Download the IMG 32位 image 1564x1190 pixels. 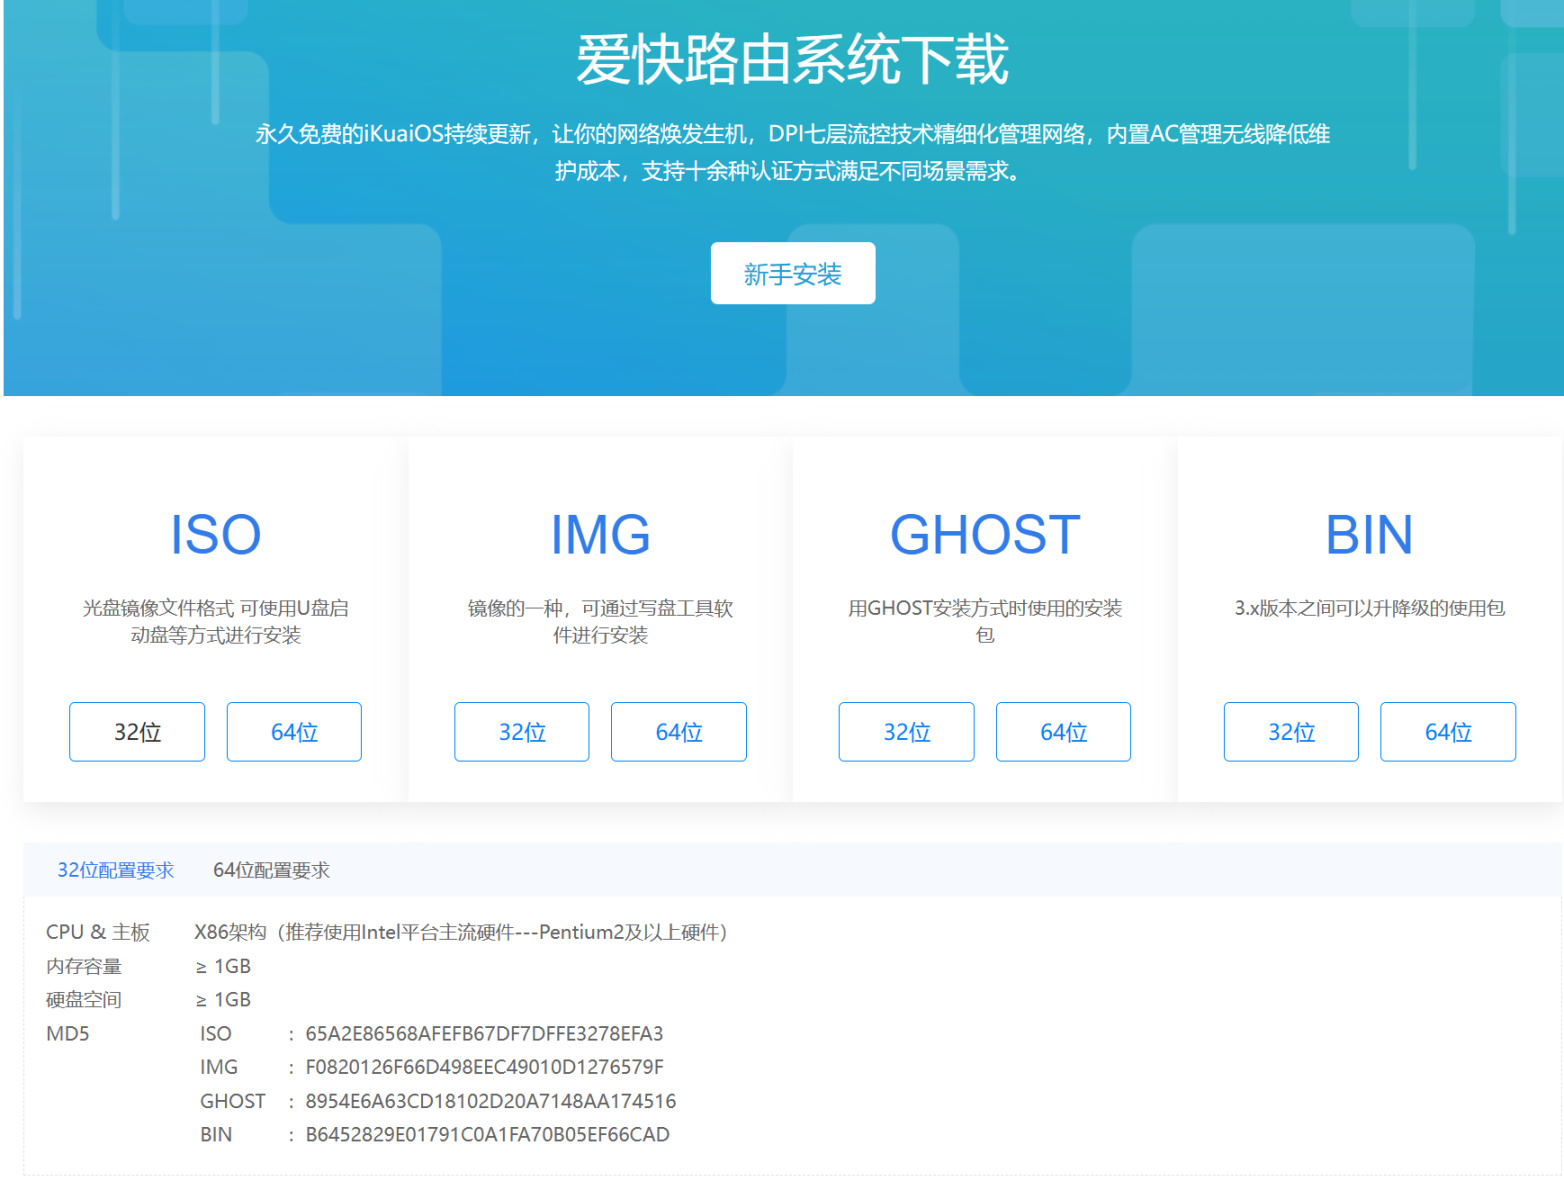pyautogui.click(x=522, y=732)
